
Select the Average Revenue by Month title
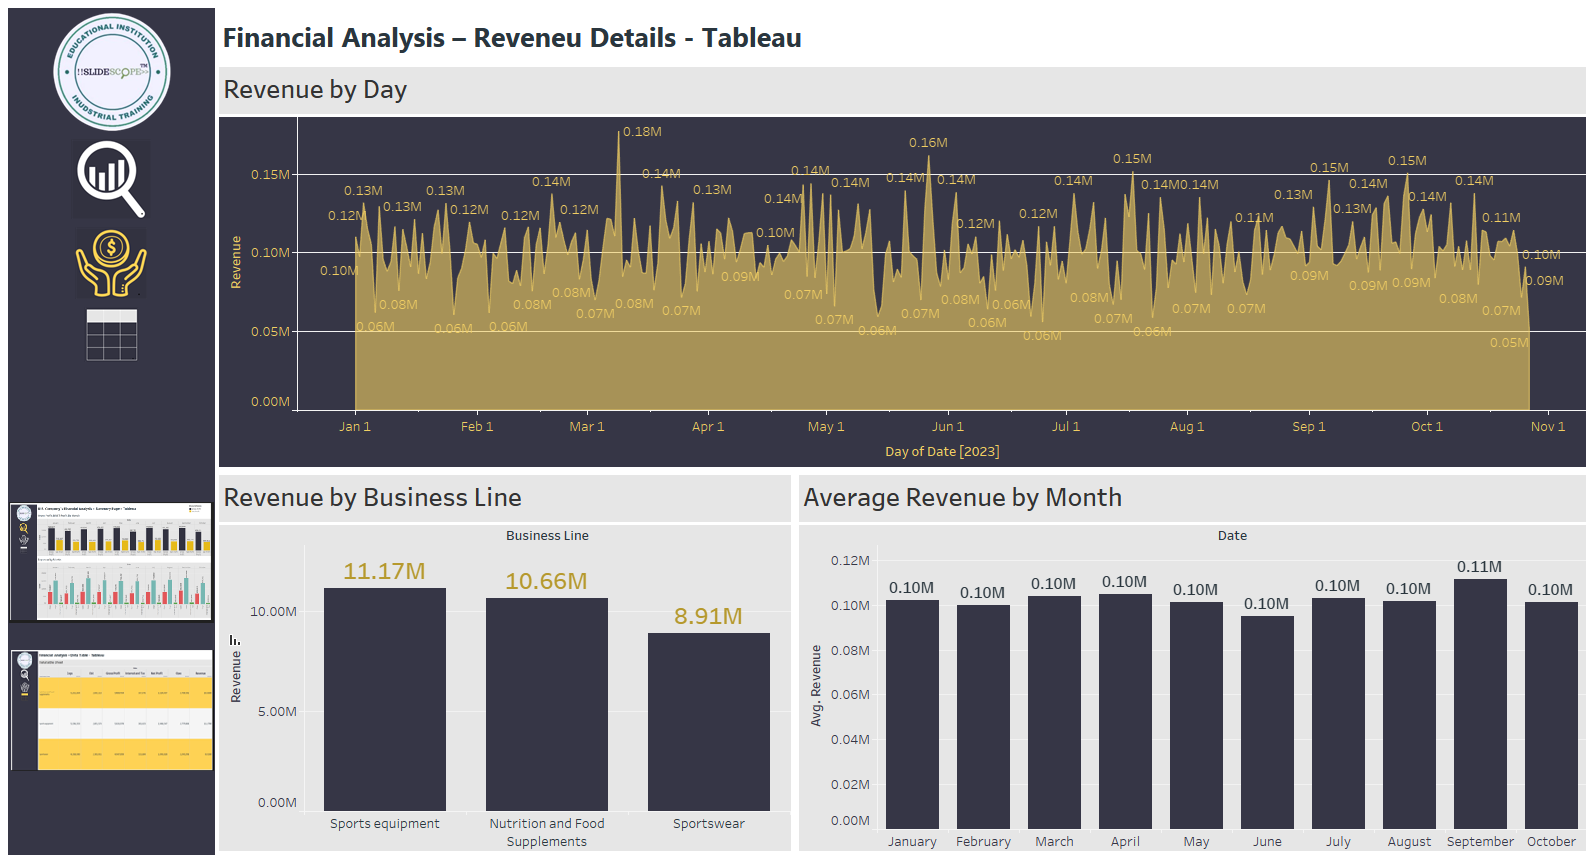(962, 498)
